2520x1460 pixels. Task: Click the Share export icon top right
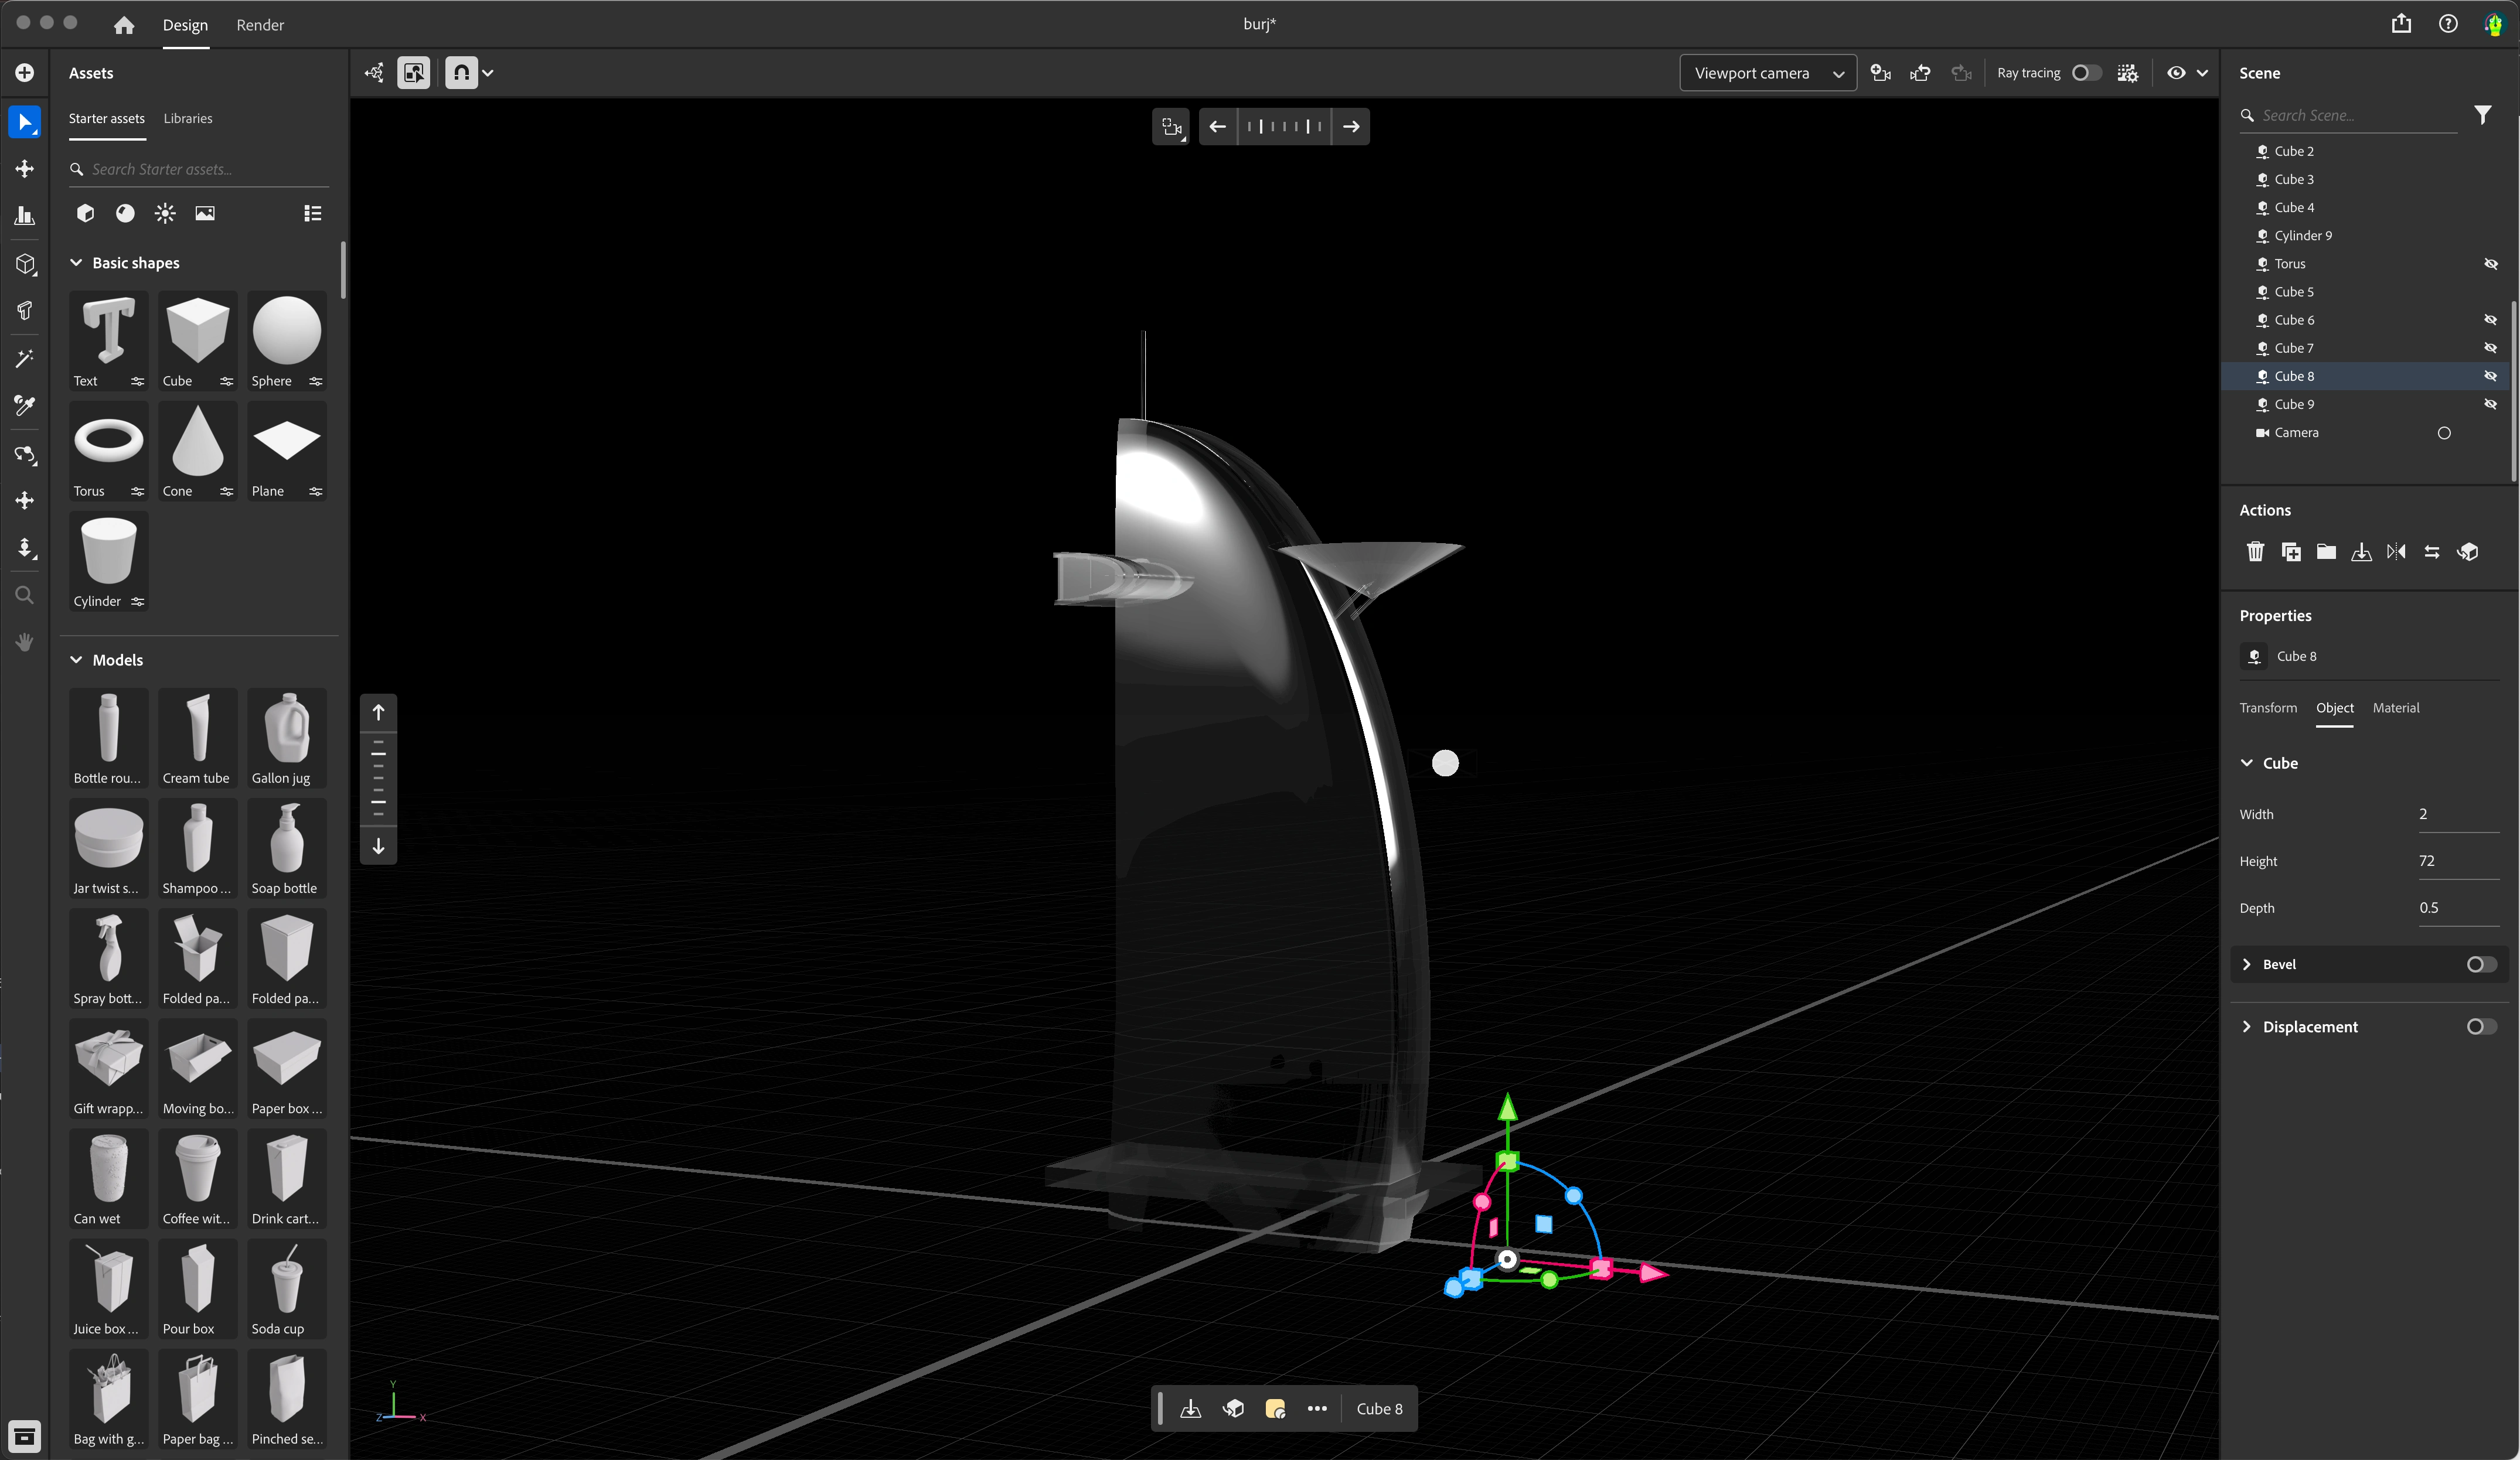(2401, 24)
